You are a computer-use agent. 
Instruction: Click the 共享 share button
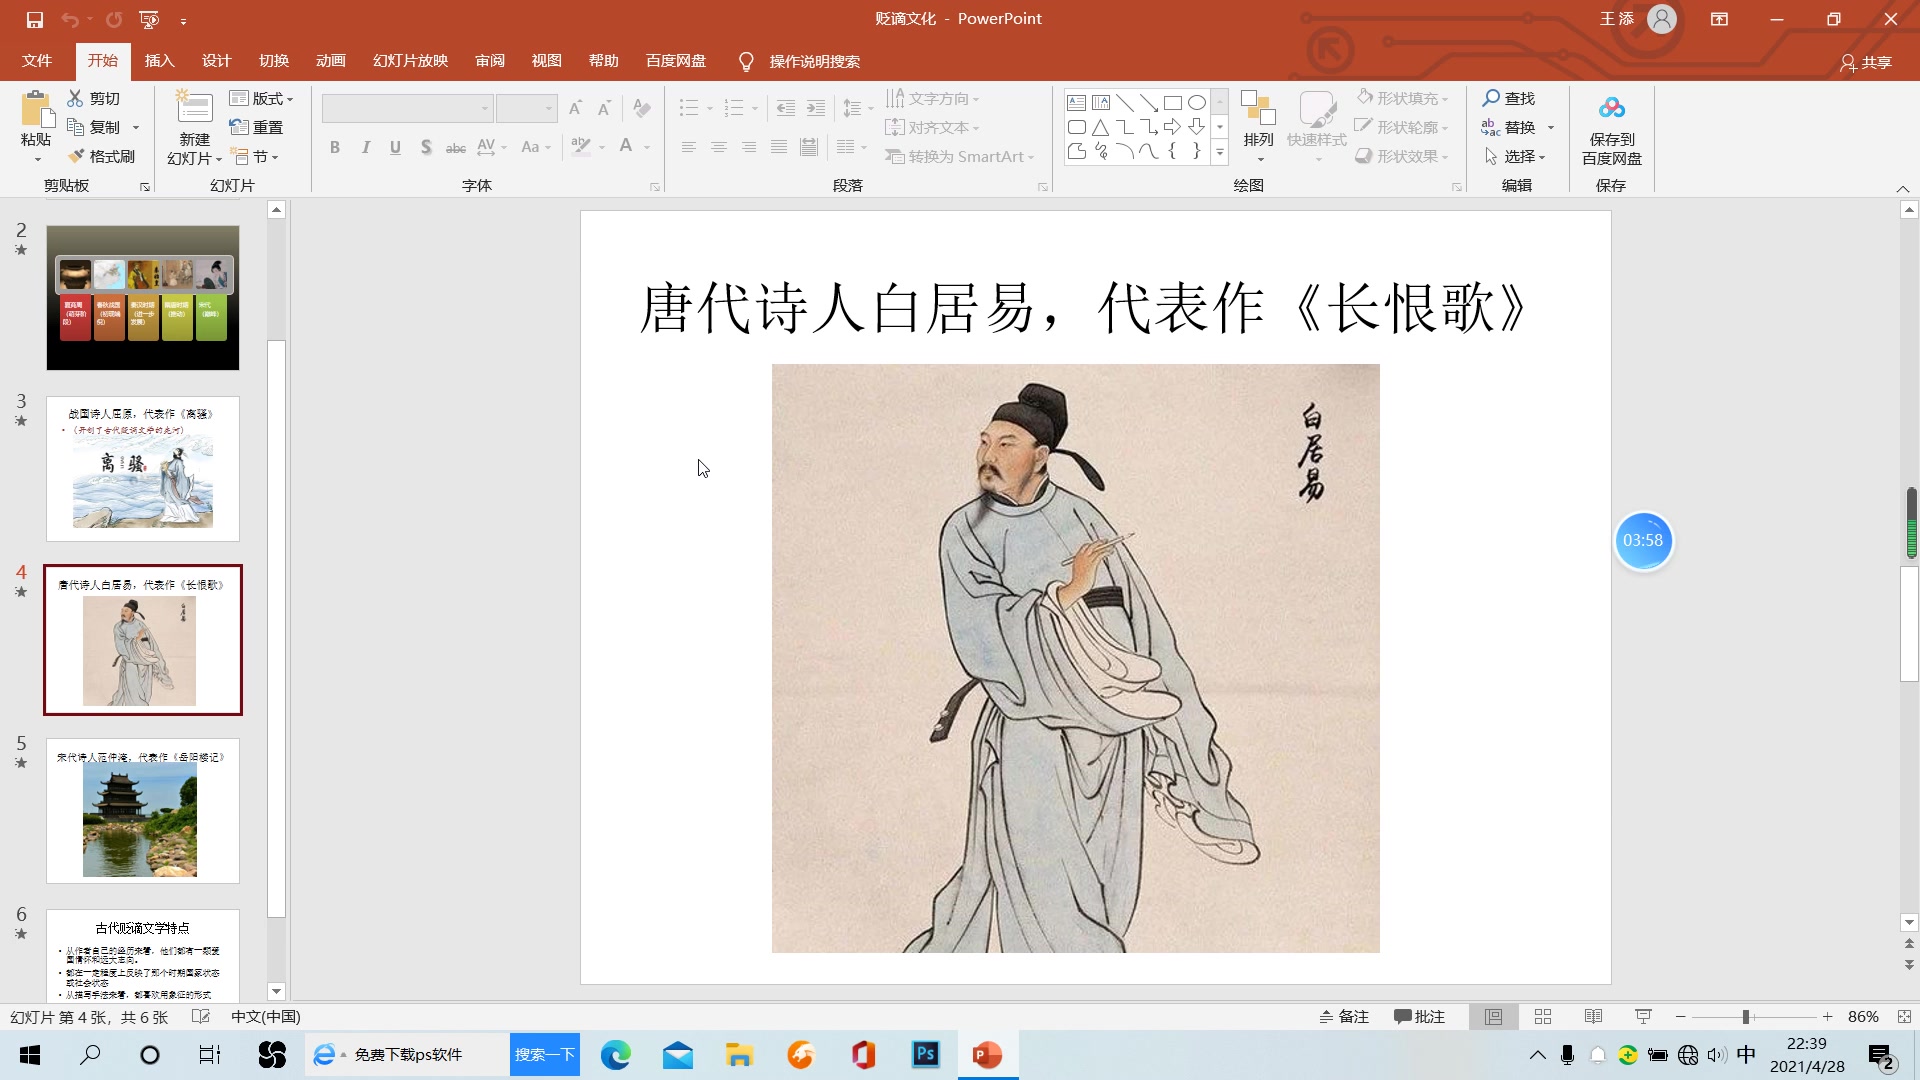click(1866, 62)
